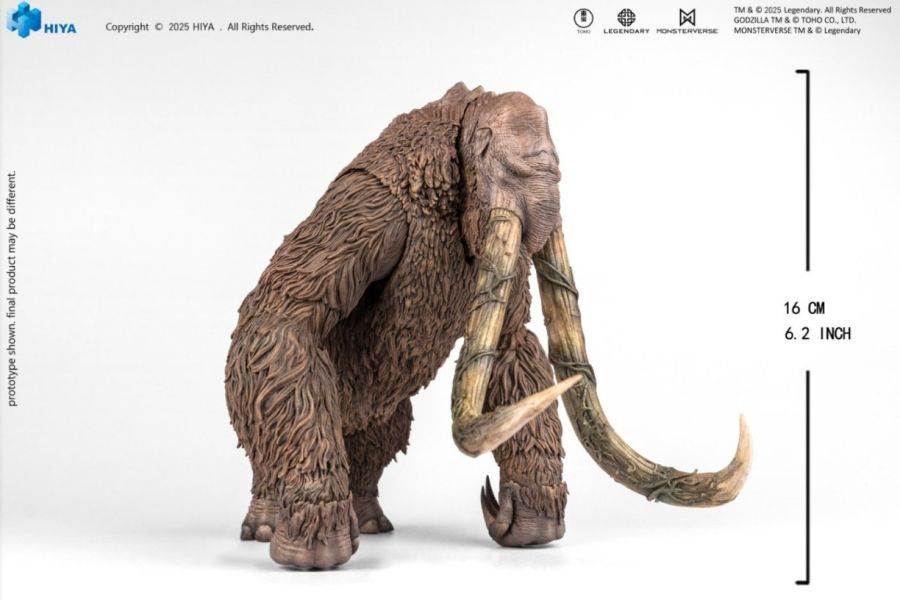Screen dimensions: 900x600
Task: Click the Monsterverse M emblem
Action: 686,17
